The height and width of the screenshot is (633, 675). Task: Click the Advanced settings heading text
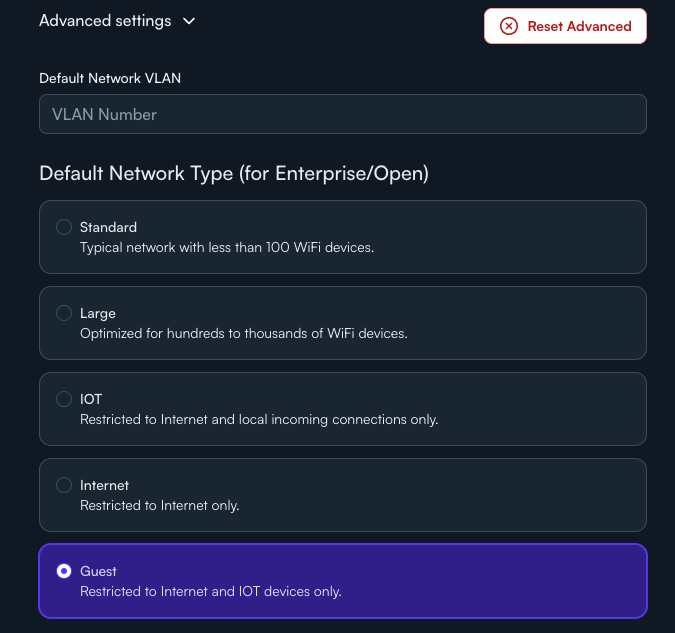pos(105,21)
